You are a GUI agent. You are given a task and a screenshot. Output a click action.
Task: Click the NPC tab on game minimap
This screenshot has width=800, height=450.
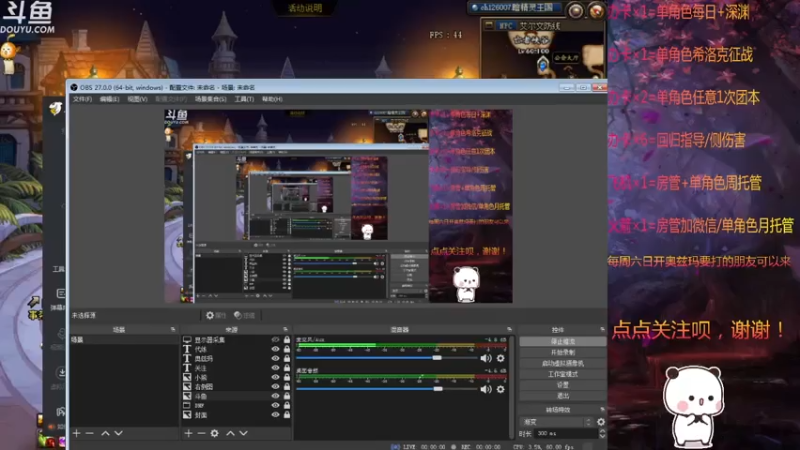pos(505,26)
